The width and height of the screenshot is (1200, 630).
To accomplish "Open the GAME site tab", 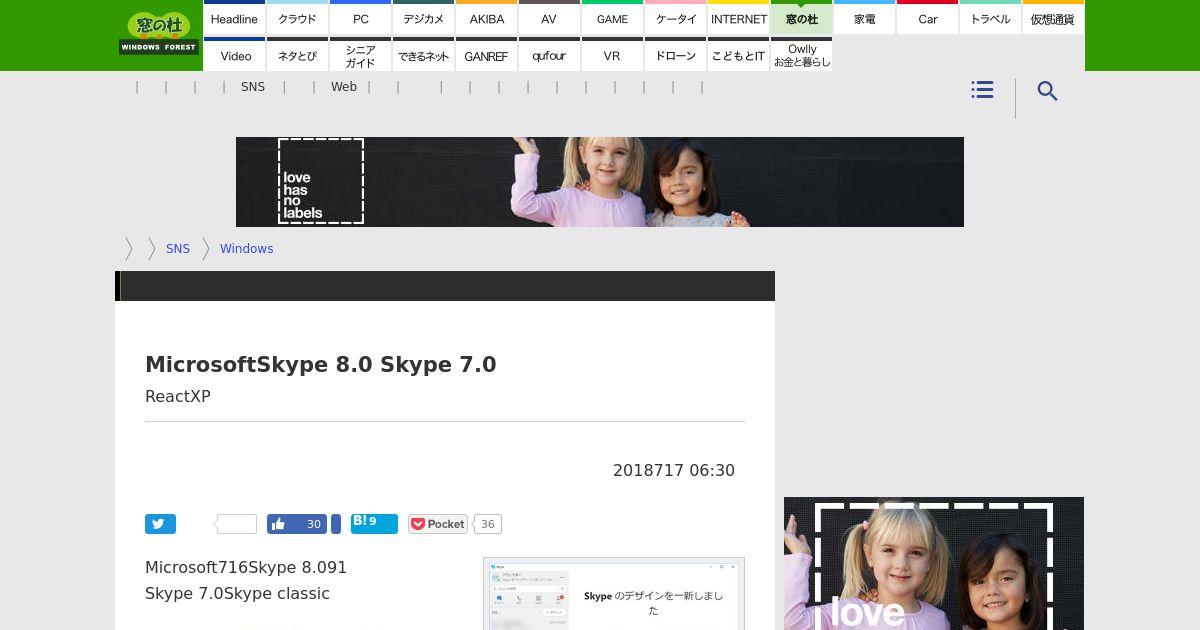I will (x=612, y=18).
